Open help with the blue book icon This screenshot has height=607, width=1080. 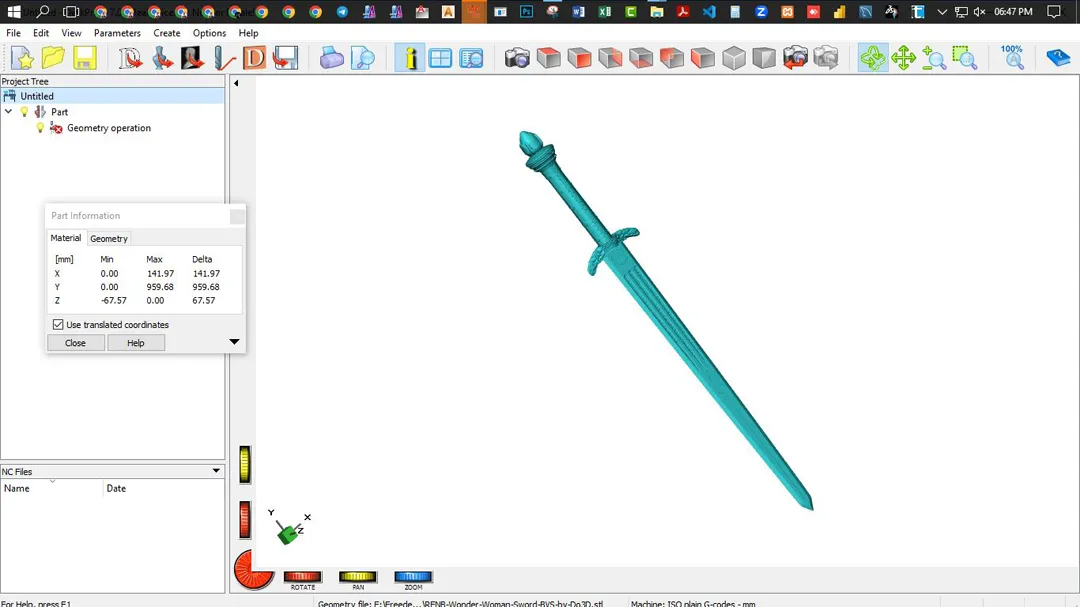1058,58
